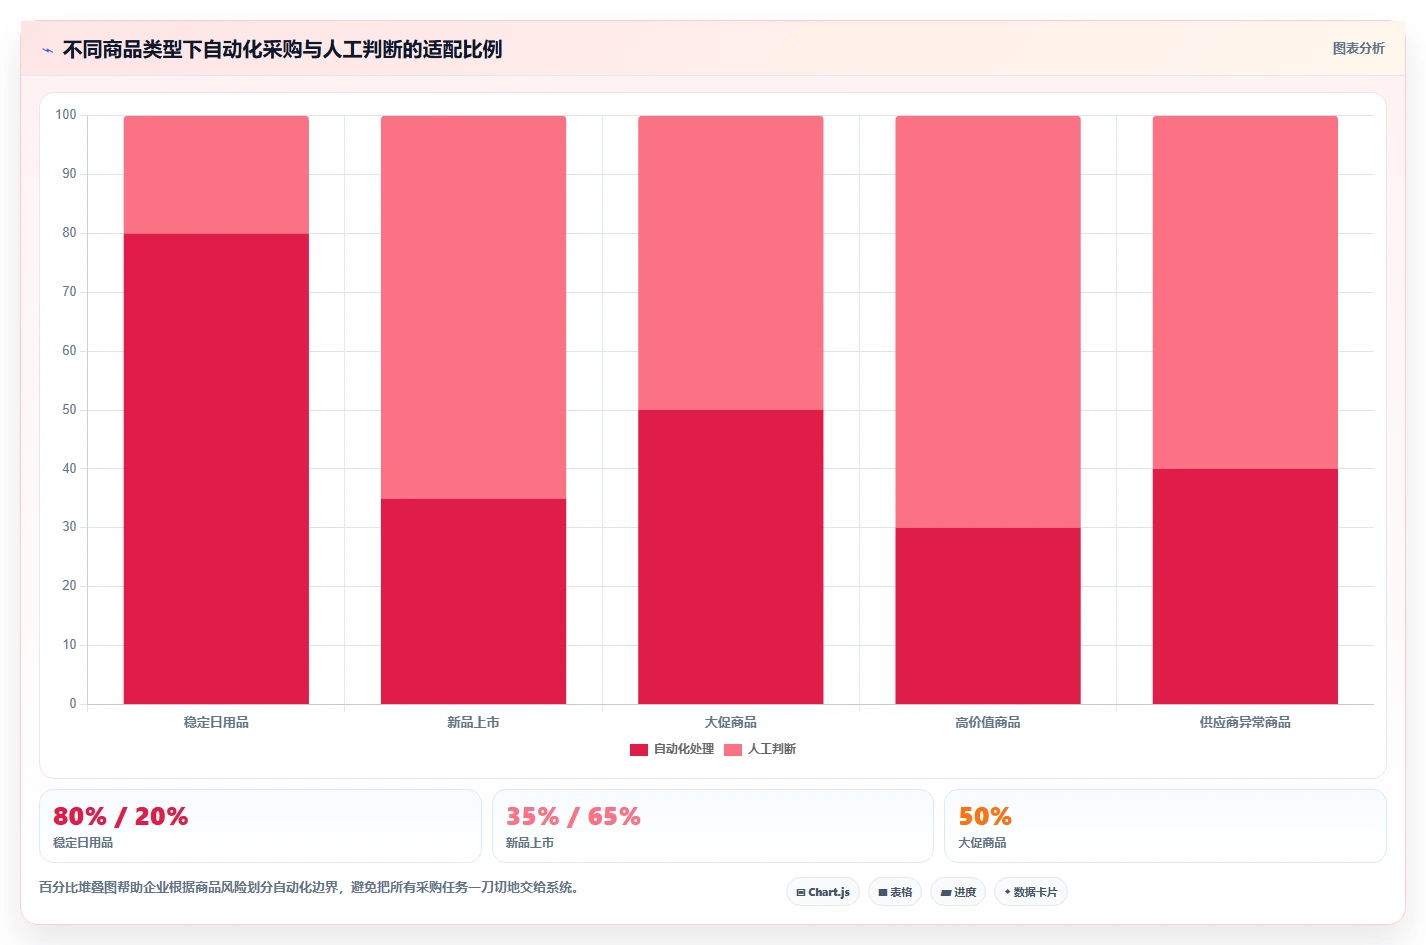The image size is (1426, 945).
Task: Click the 稳定日用品 x-axis label
Action: point(216,722)
